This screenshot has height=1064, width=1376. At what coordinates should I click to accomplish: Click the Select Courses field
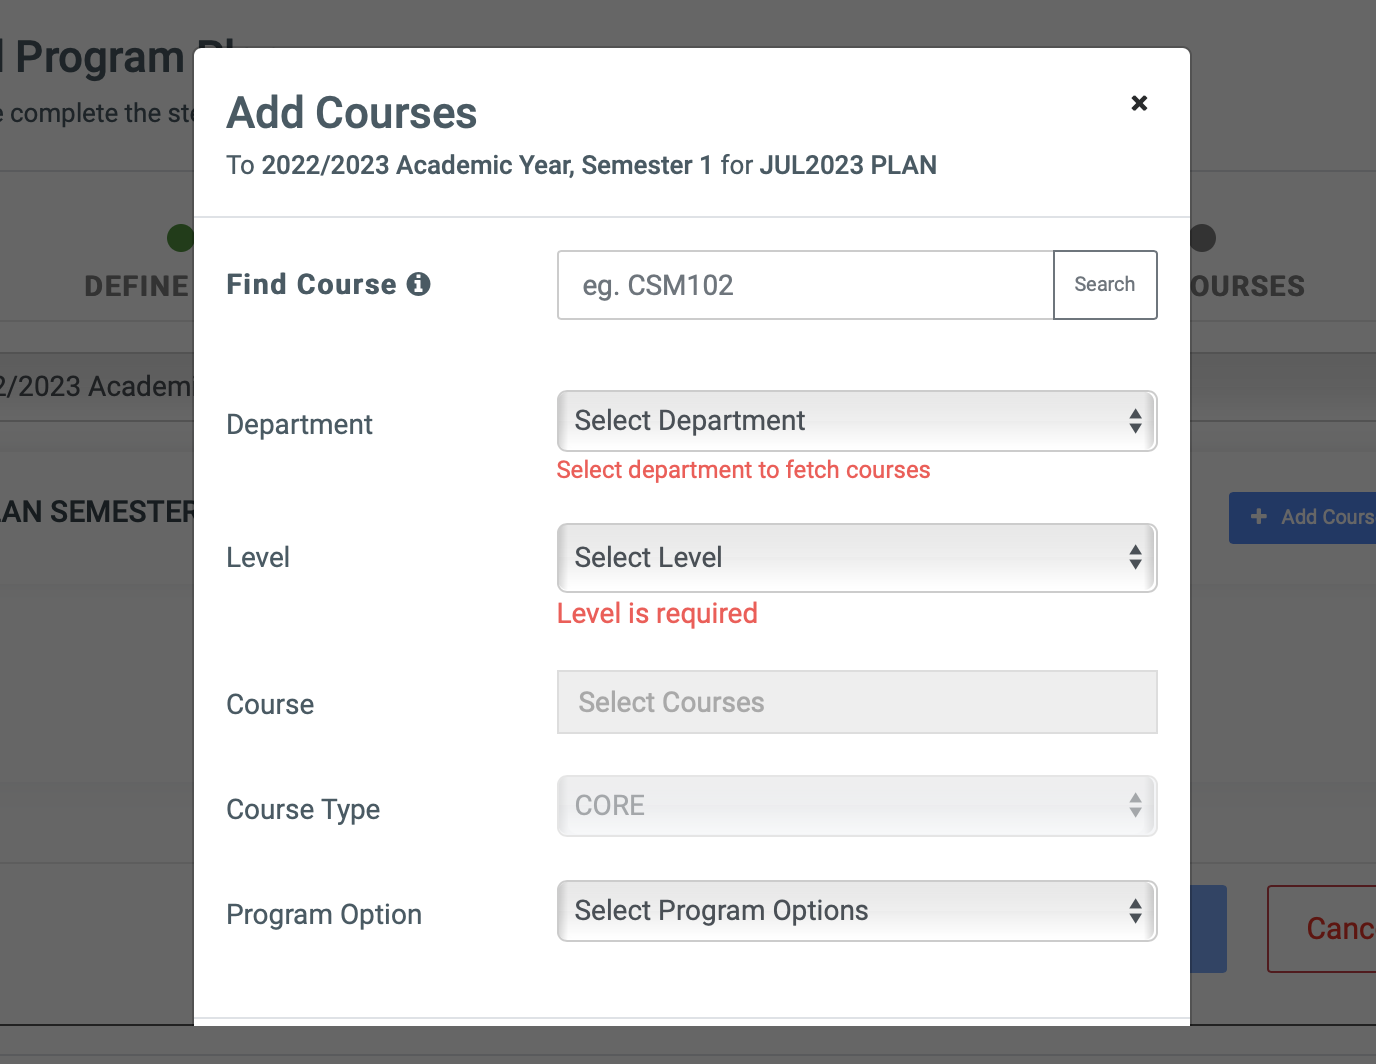(856, 702)
